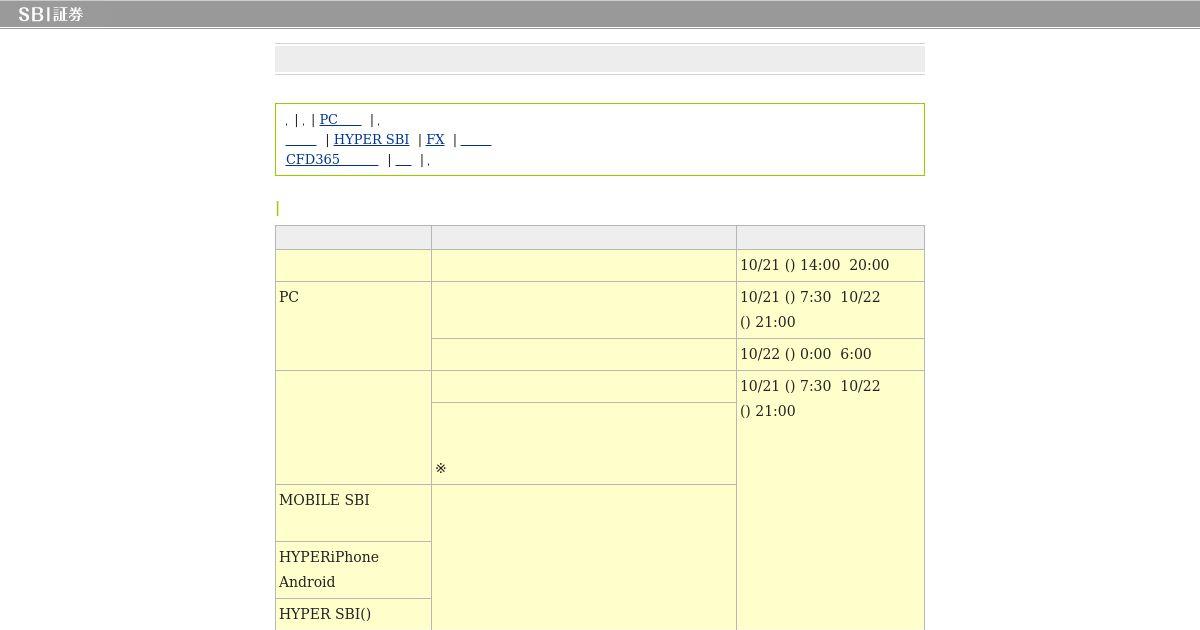Click the 'MOBILE SBI' table cell

coord(353,513)
